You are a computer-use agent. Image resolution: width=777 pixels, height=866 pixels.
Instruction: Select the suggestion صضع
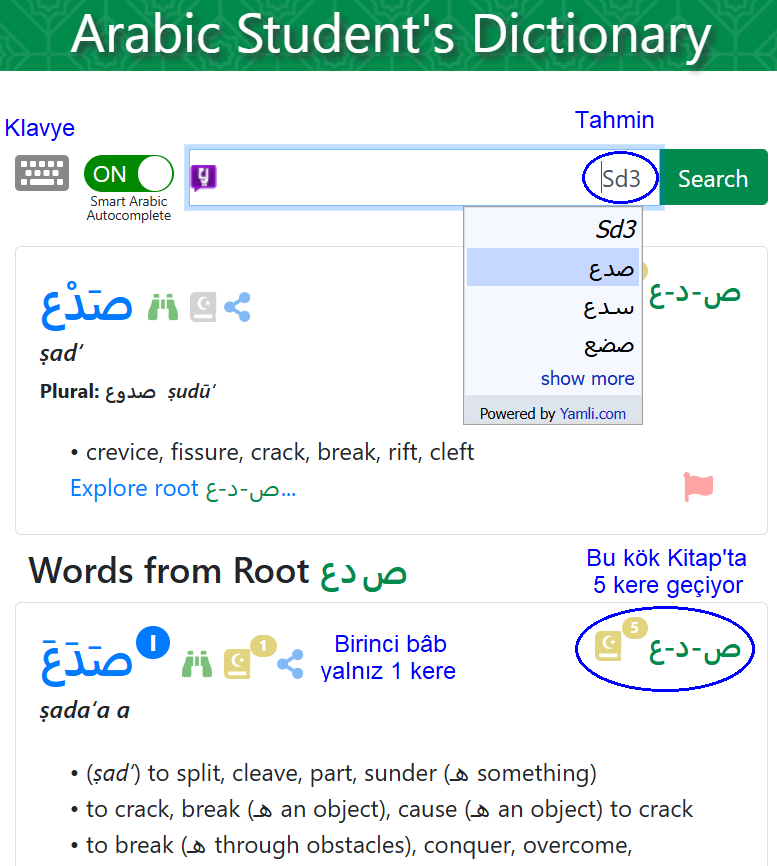tap(553, 344)
